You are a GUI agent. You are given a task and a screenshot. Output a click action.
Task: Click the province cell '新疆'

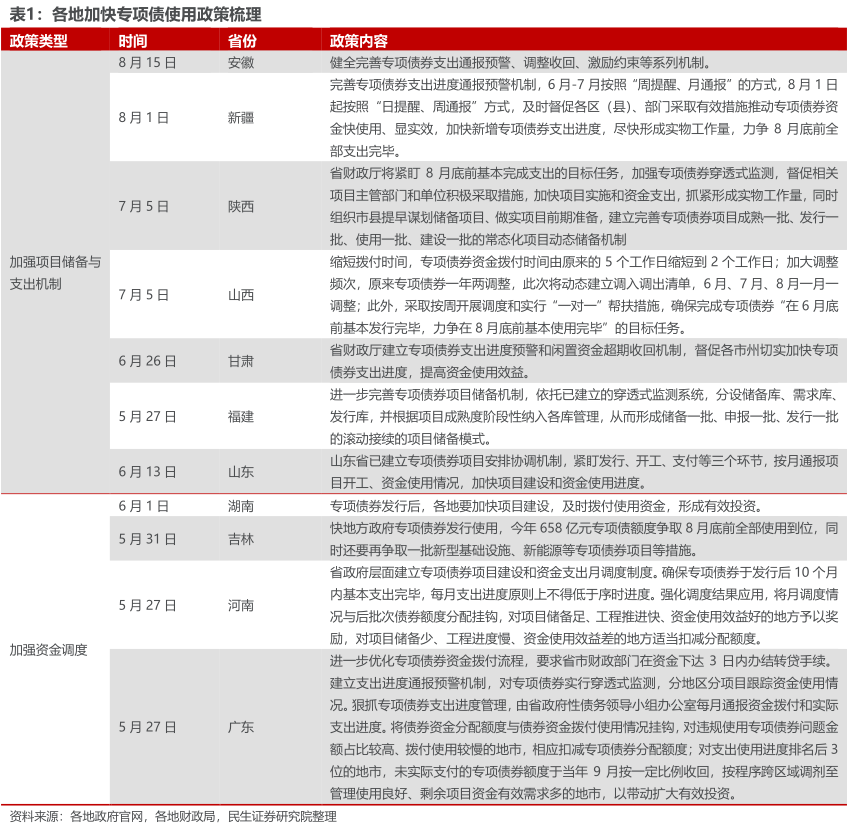(x=241, y=117)
